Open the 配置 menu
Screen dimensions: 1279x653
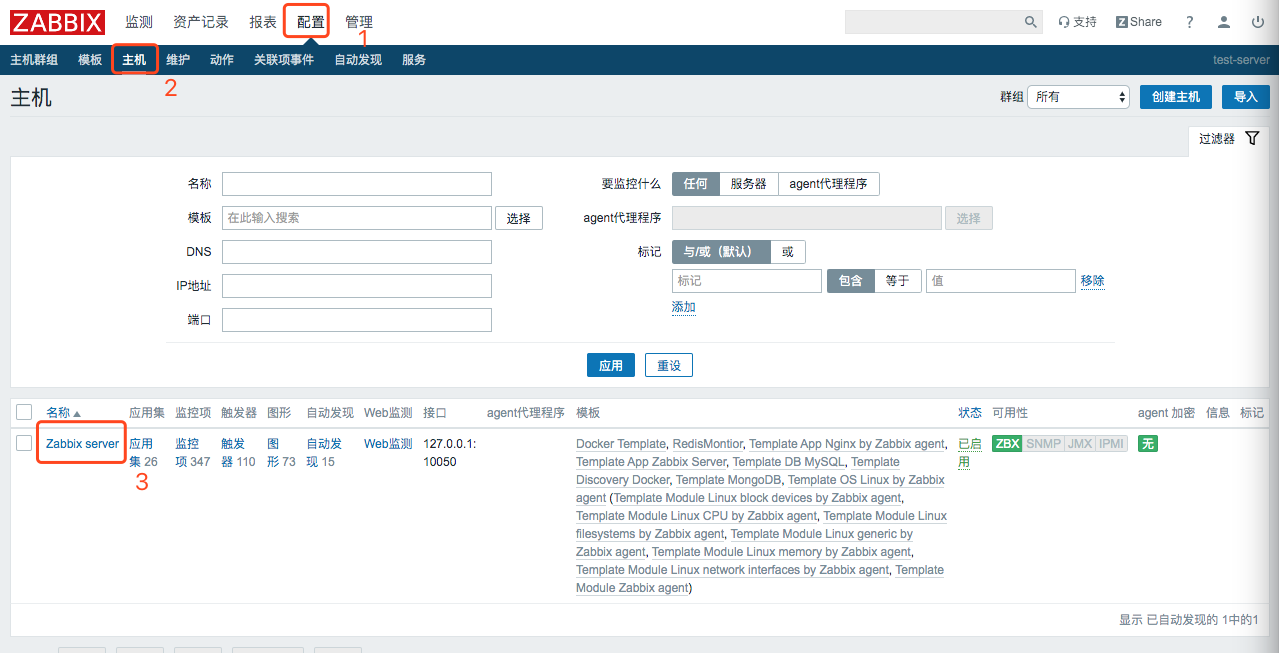[311, 22]
